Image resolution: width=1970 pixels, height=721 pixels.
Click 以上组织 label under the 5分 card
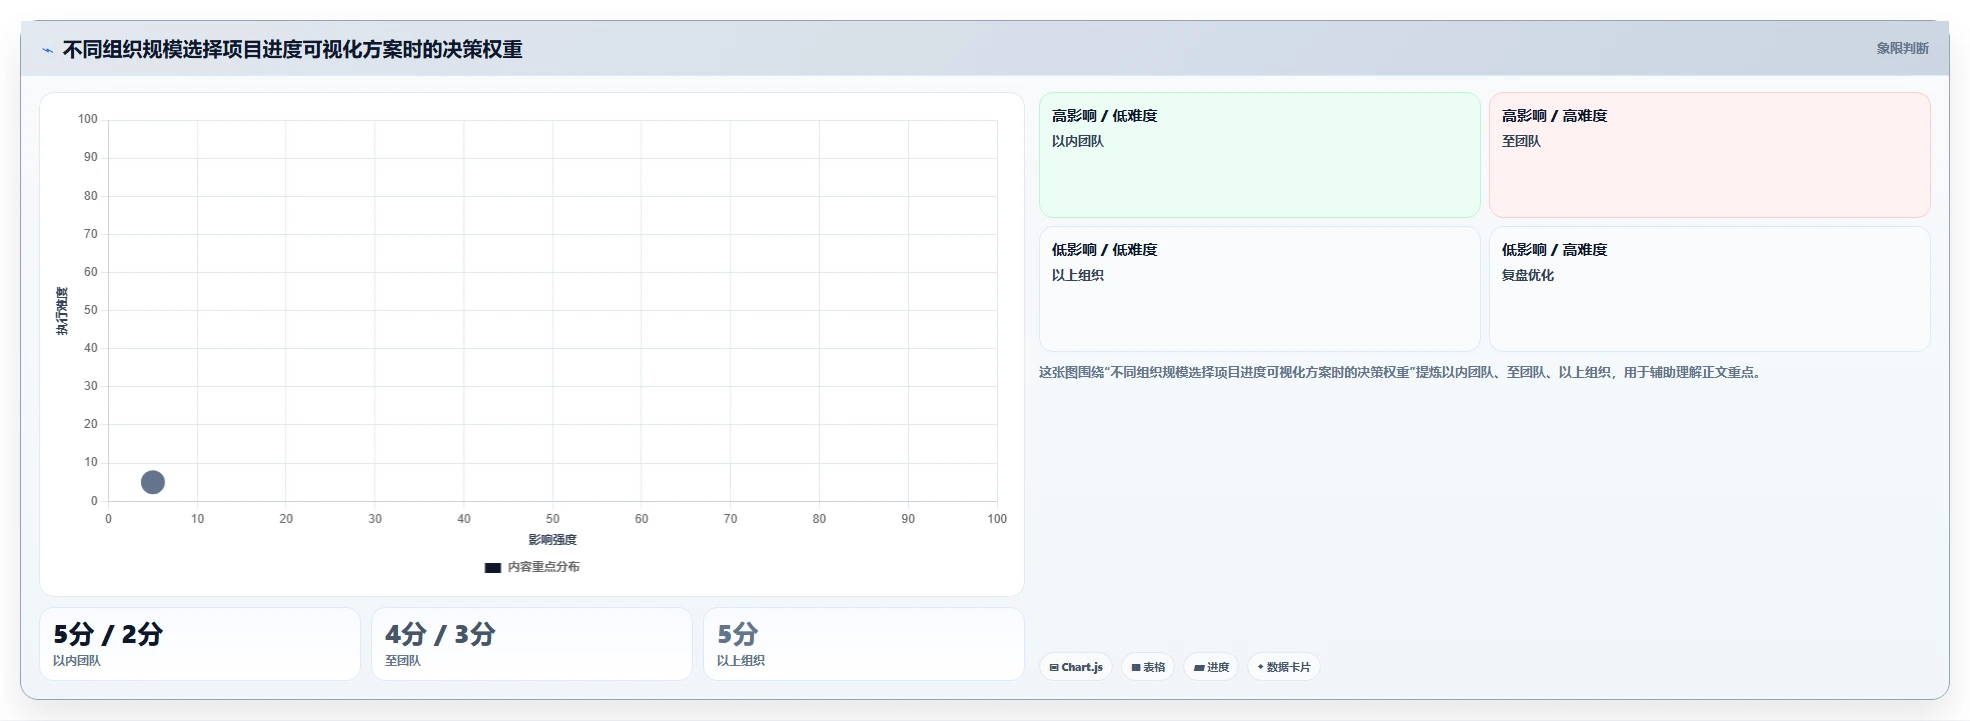click(x=741, y=661)
